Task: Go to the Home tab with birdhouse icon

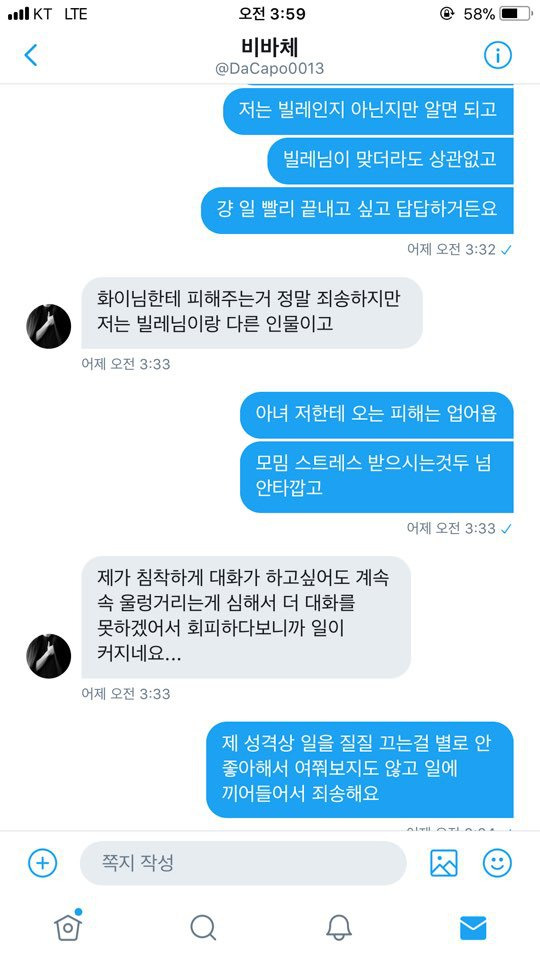Action: tap(68, 927)
